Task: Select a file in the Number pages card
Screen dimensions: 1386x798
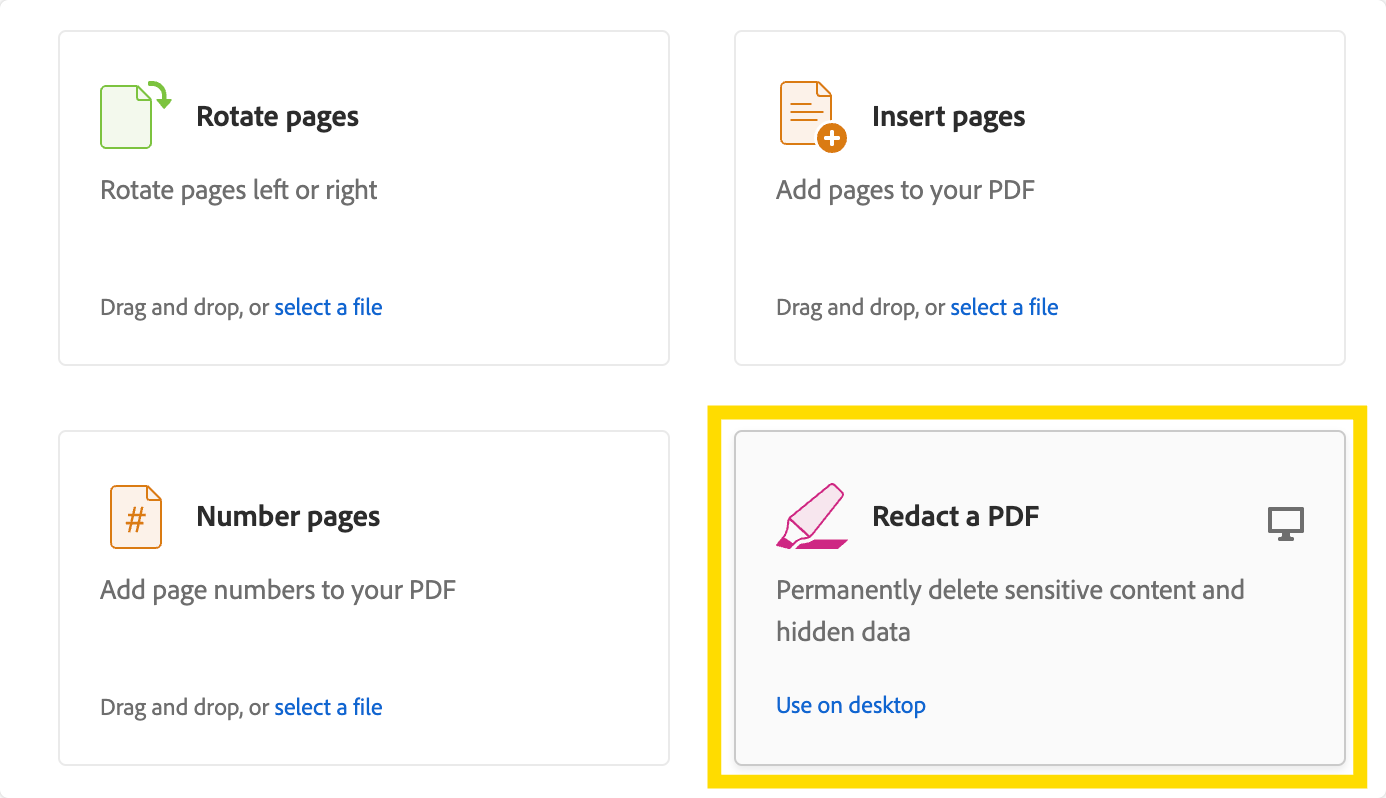Action: (x=328, y=707)
